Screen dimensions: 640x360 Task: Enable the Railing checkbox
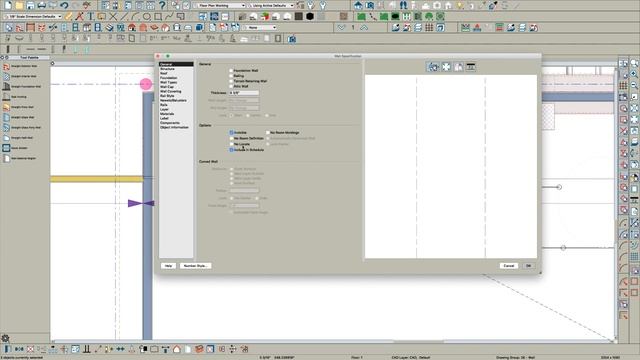point(231,76)
